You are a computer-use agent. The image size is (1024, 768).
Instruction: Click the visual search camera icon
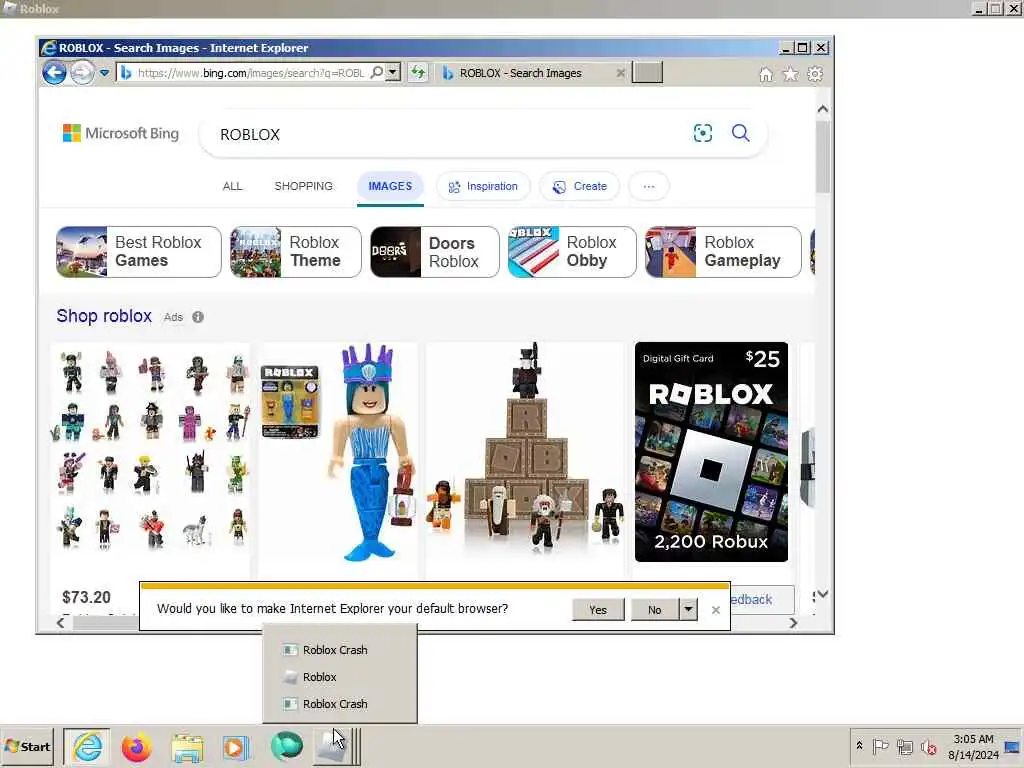click(x=703, y=133)
